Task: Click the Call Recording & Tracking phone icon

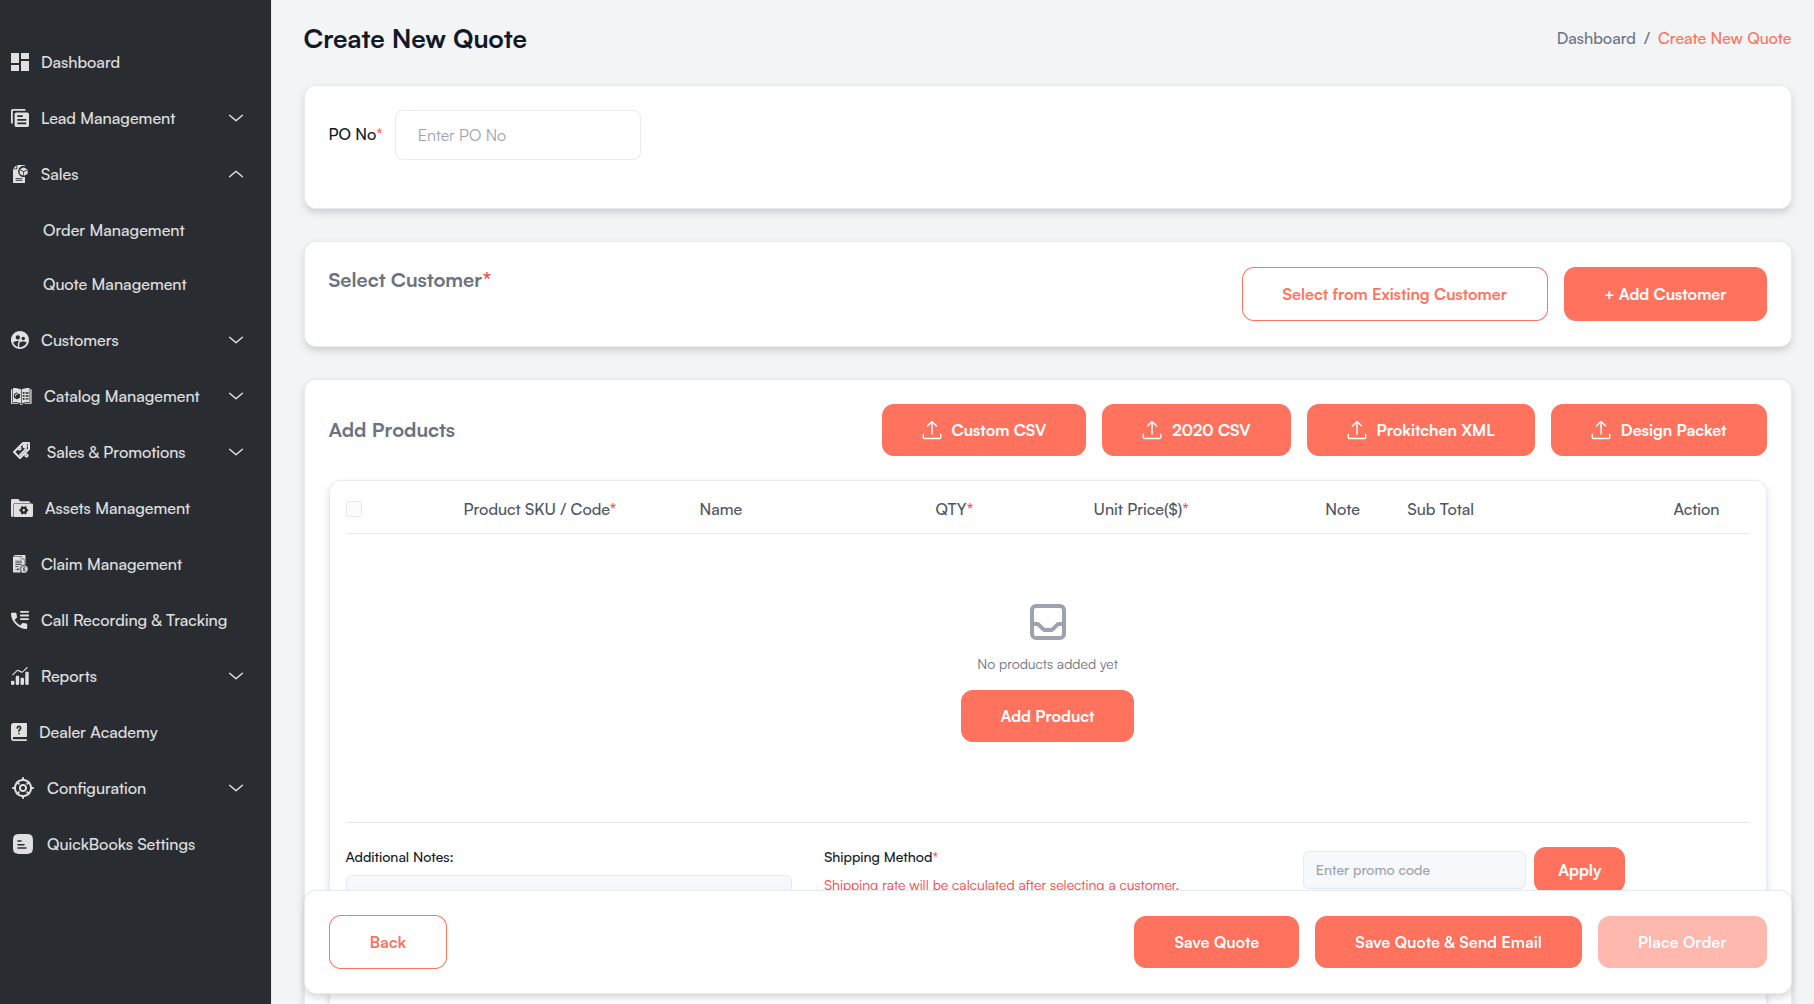Action: (x=20, y=620)
